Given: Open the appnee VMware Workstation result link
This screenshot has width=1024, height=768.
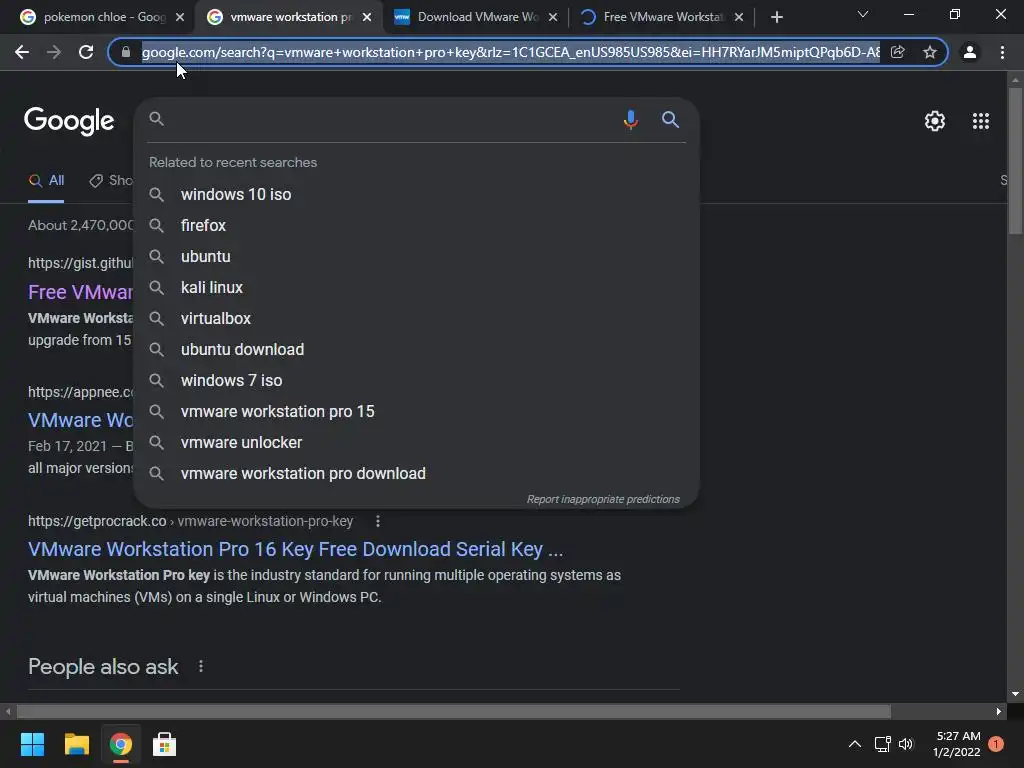Looking at the screenshot, I should (x=80, y=420).
